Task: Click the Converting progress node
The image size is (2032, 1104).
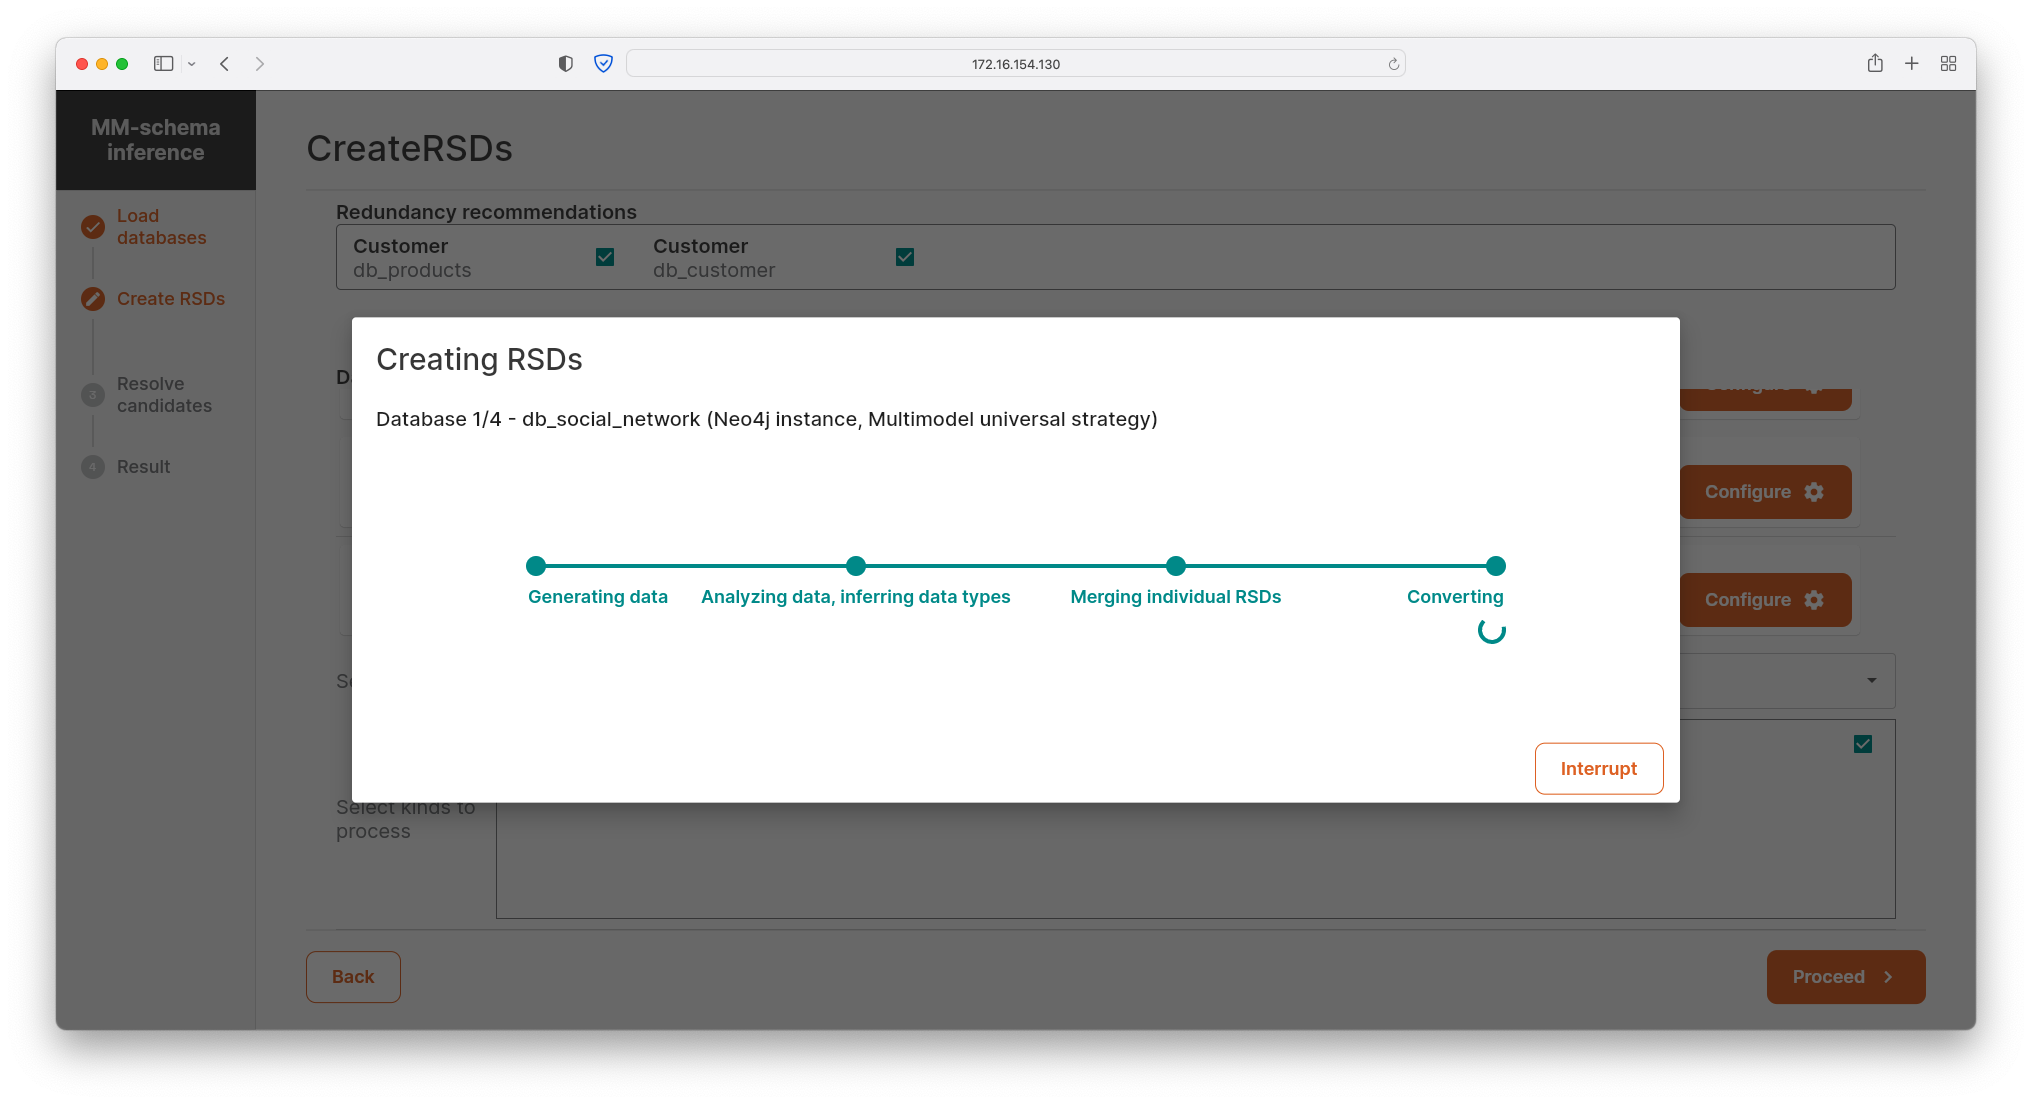Action: click(x=1492, y=564)
